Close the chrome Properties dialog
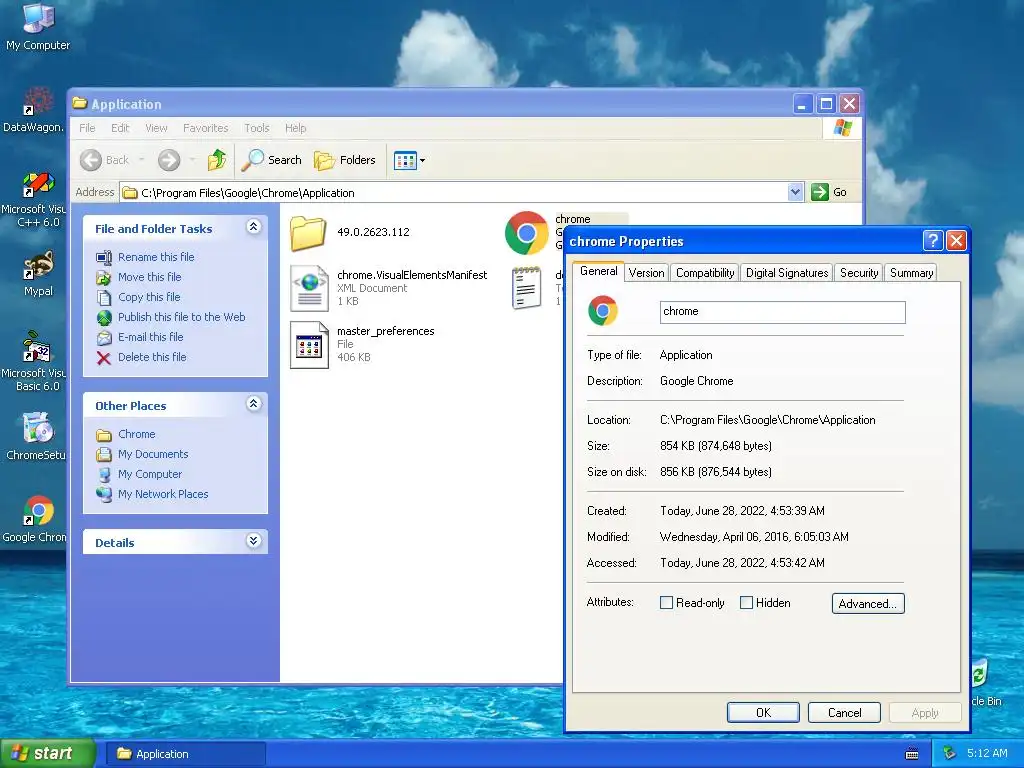 [956, 241]
